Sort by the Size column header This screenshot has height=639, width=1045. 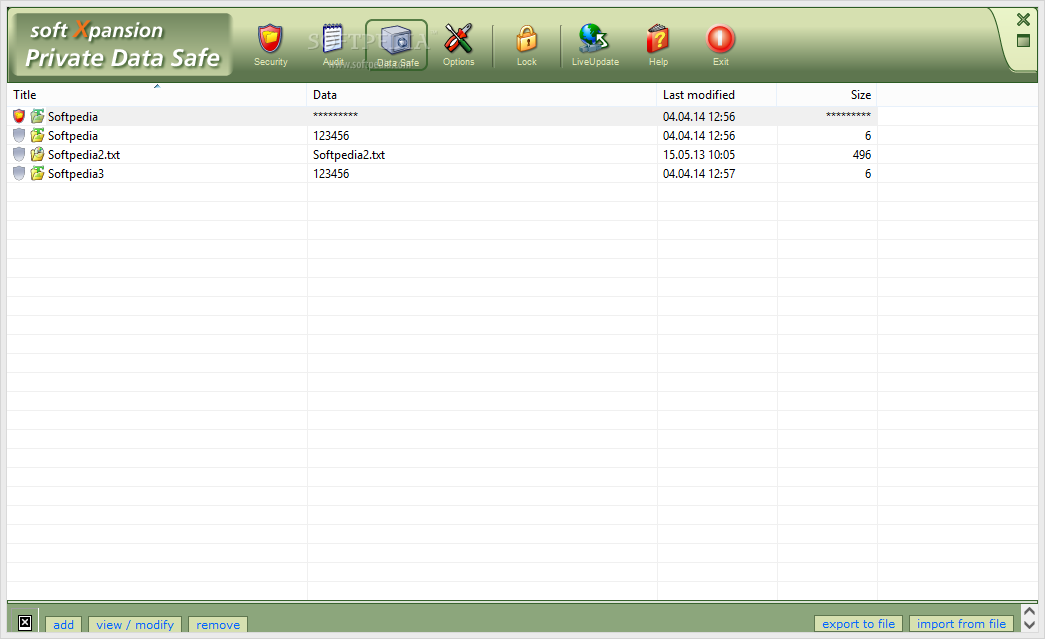[826, 95]
